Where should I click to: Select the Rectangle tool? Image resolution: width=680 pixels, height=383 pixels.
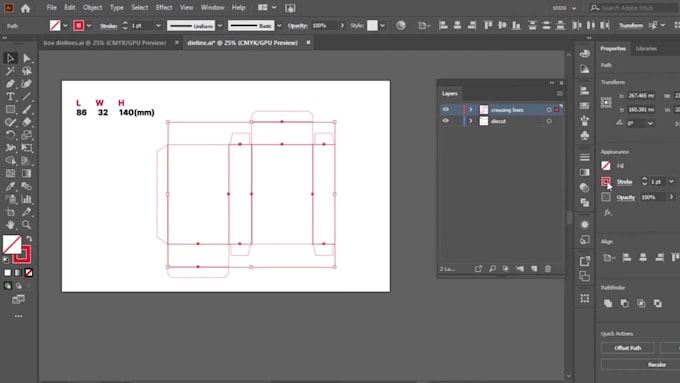(10, 109)
